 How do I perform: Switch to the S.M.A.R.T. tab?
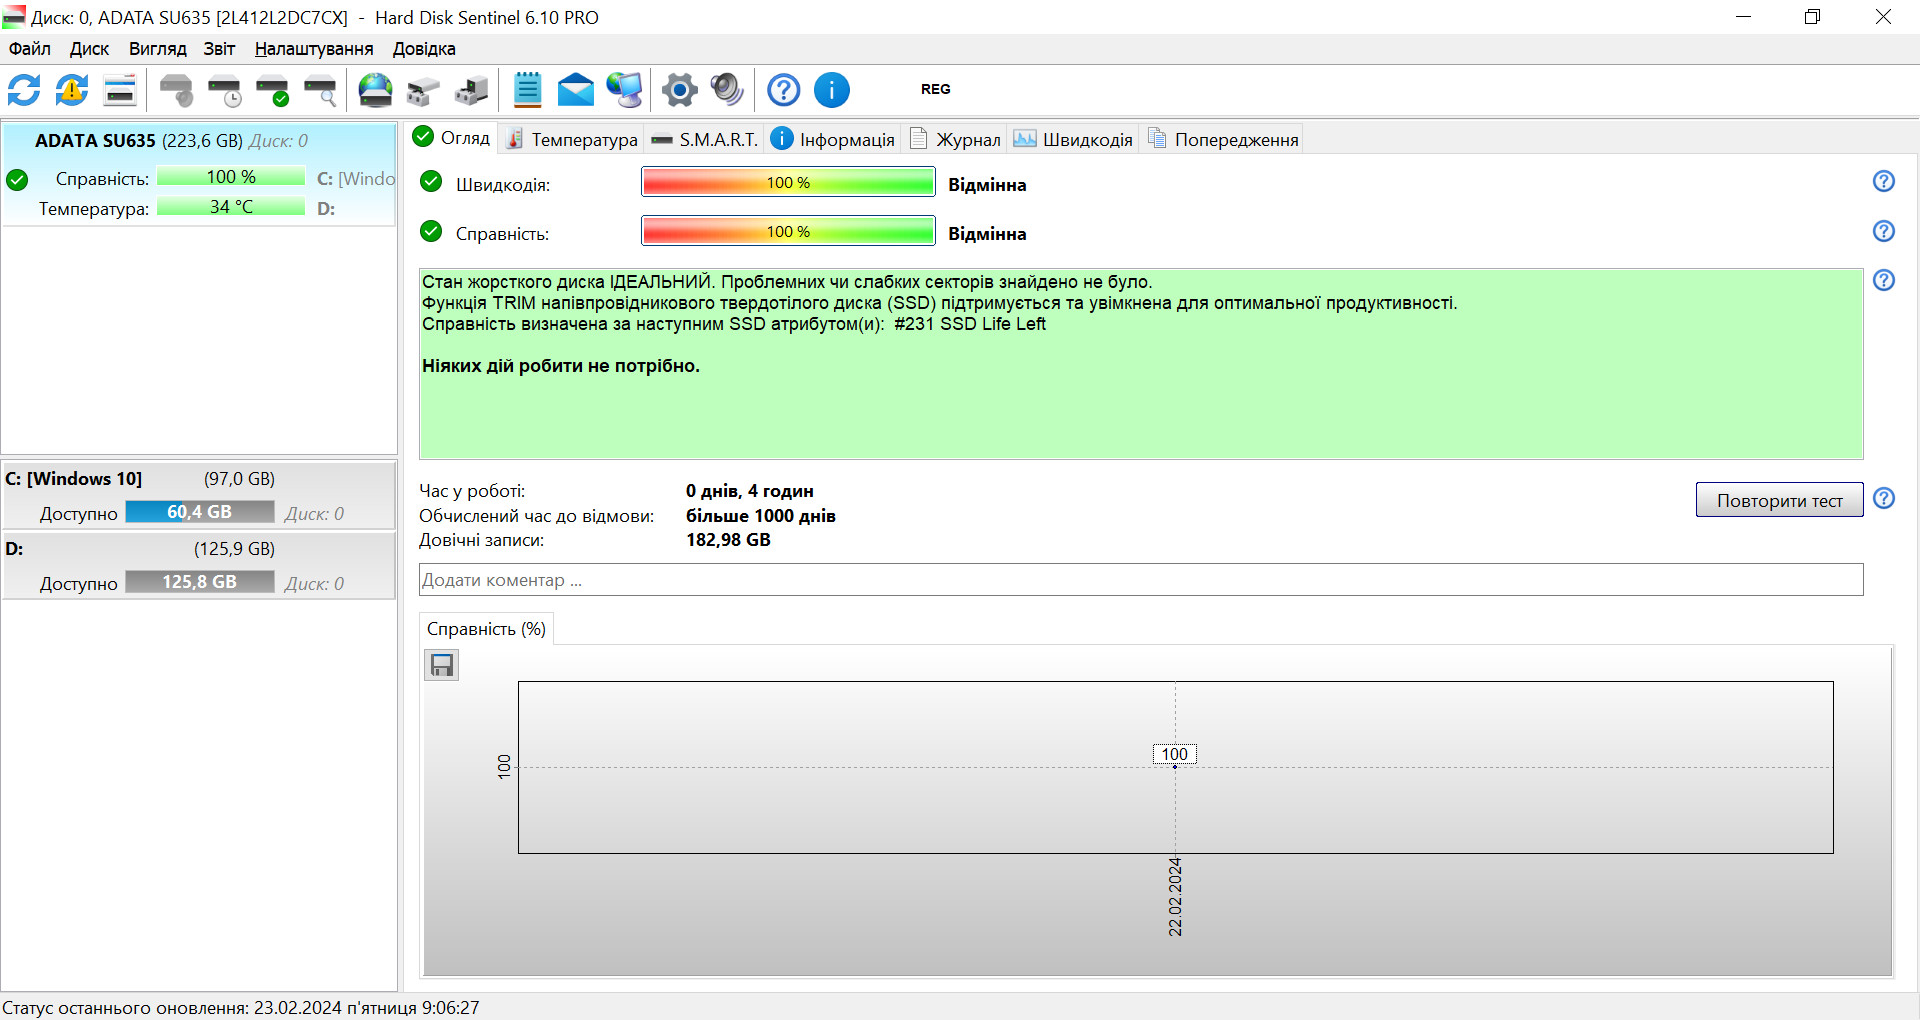click(x=705, y=140)
